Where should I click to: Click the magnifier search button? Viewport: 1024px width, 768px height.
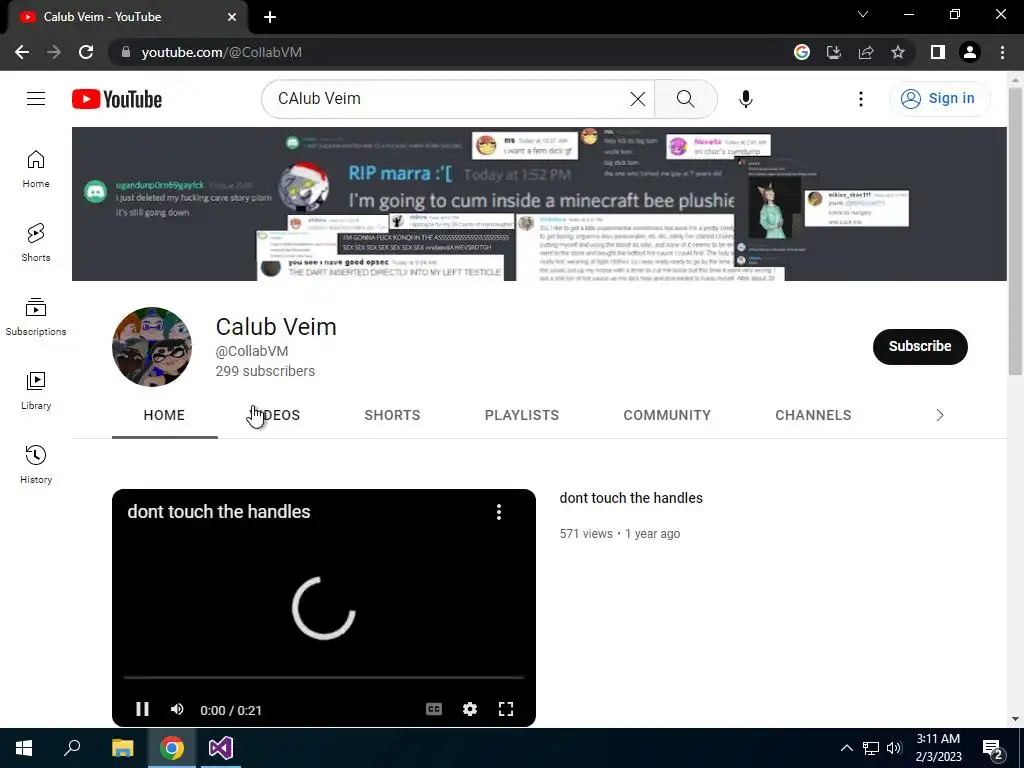686,99
